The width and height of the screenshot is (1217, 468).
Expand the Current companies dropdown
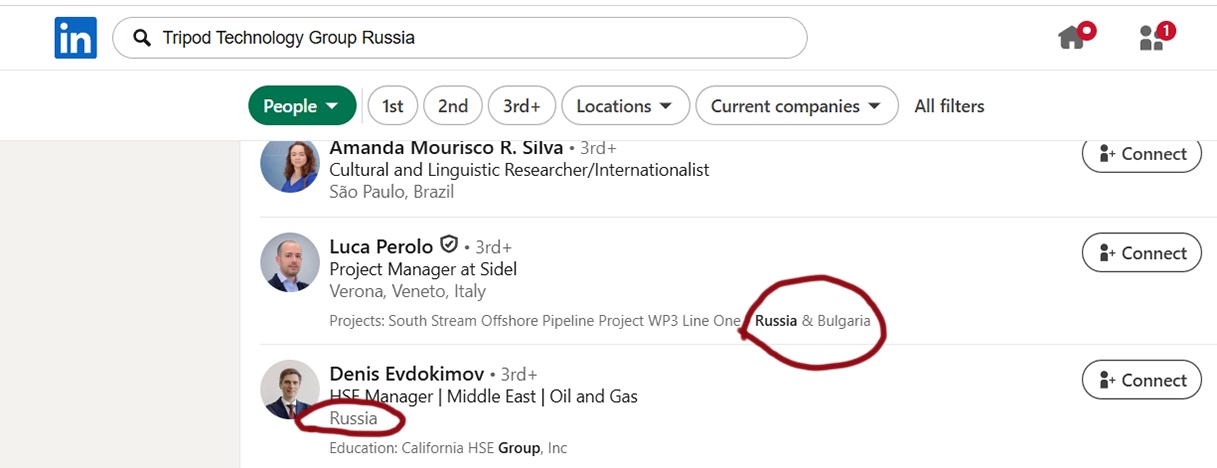[797, 106]
